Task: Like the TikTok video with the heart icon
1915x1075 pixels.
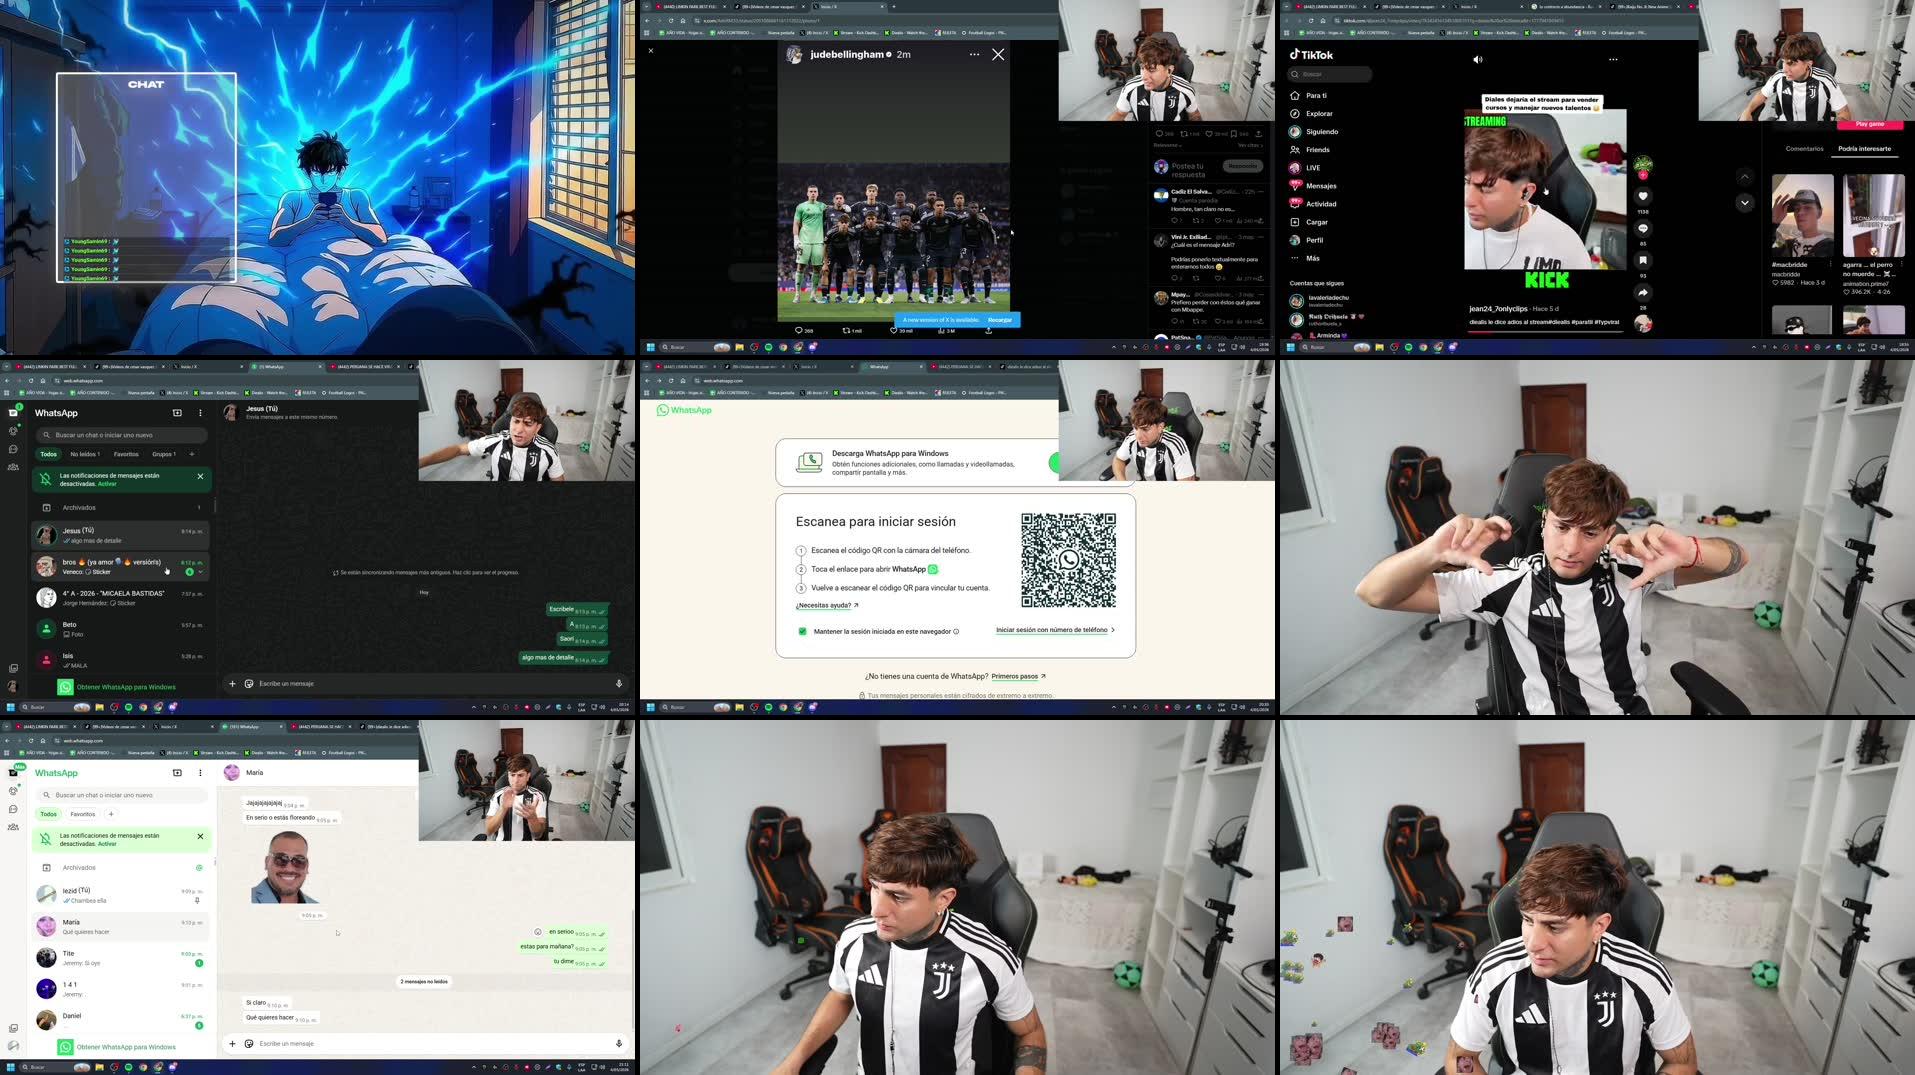Action: [1643, 196]
